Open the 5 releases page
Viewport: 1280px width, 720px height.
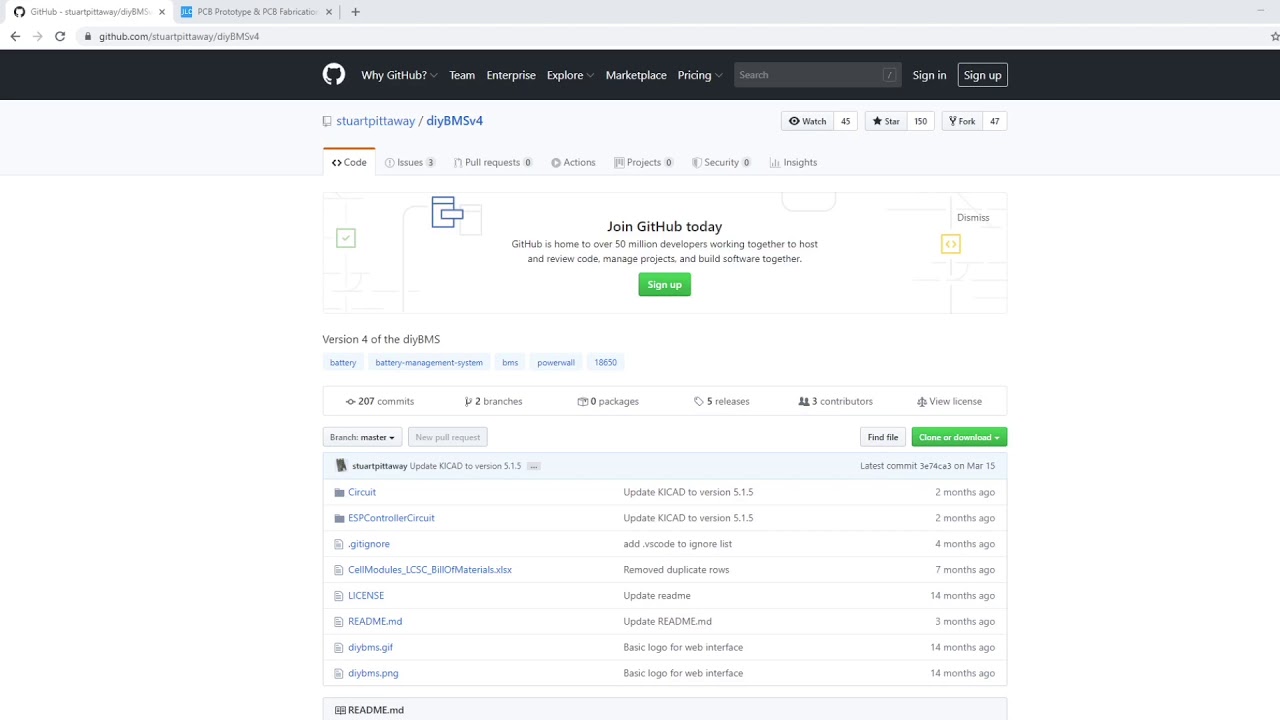pyautogui.click(x=722, y=401)
